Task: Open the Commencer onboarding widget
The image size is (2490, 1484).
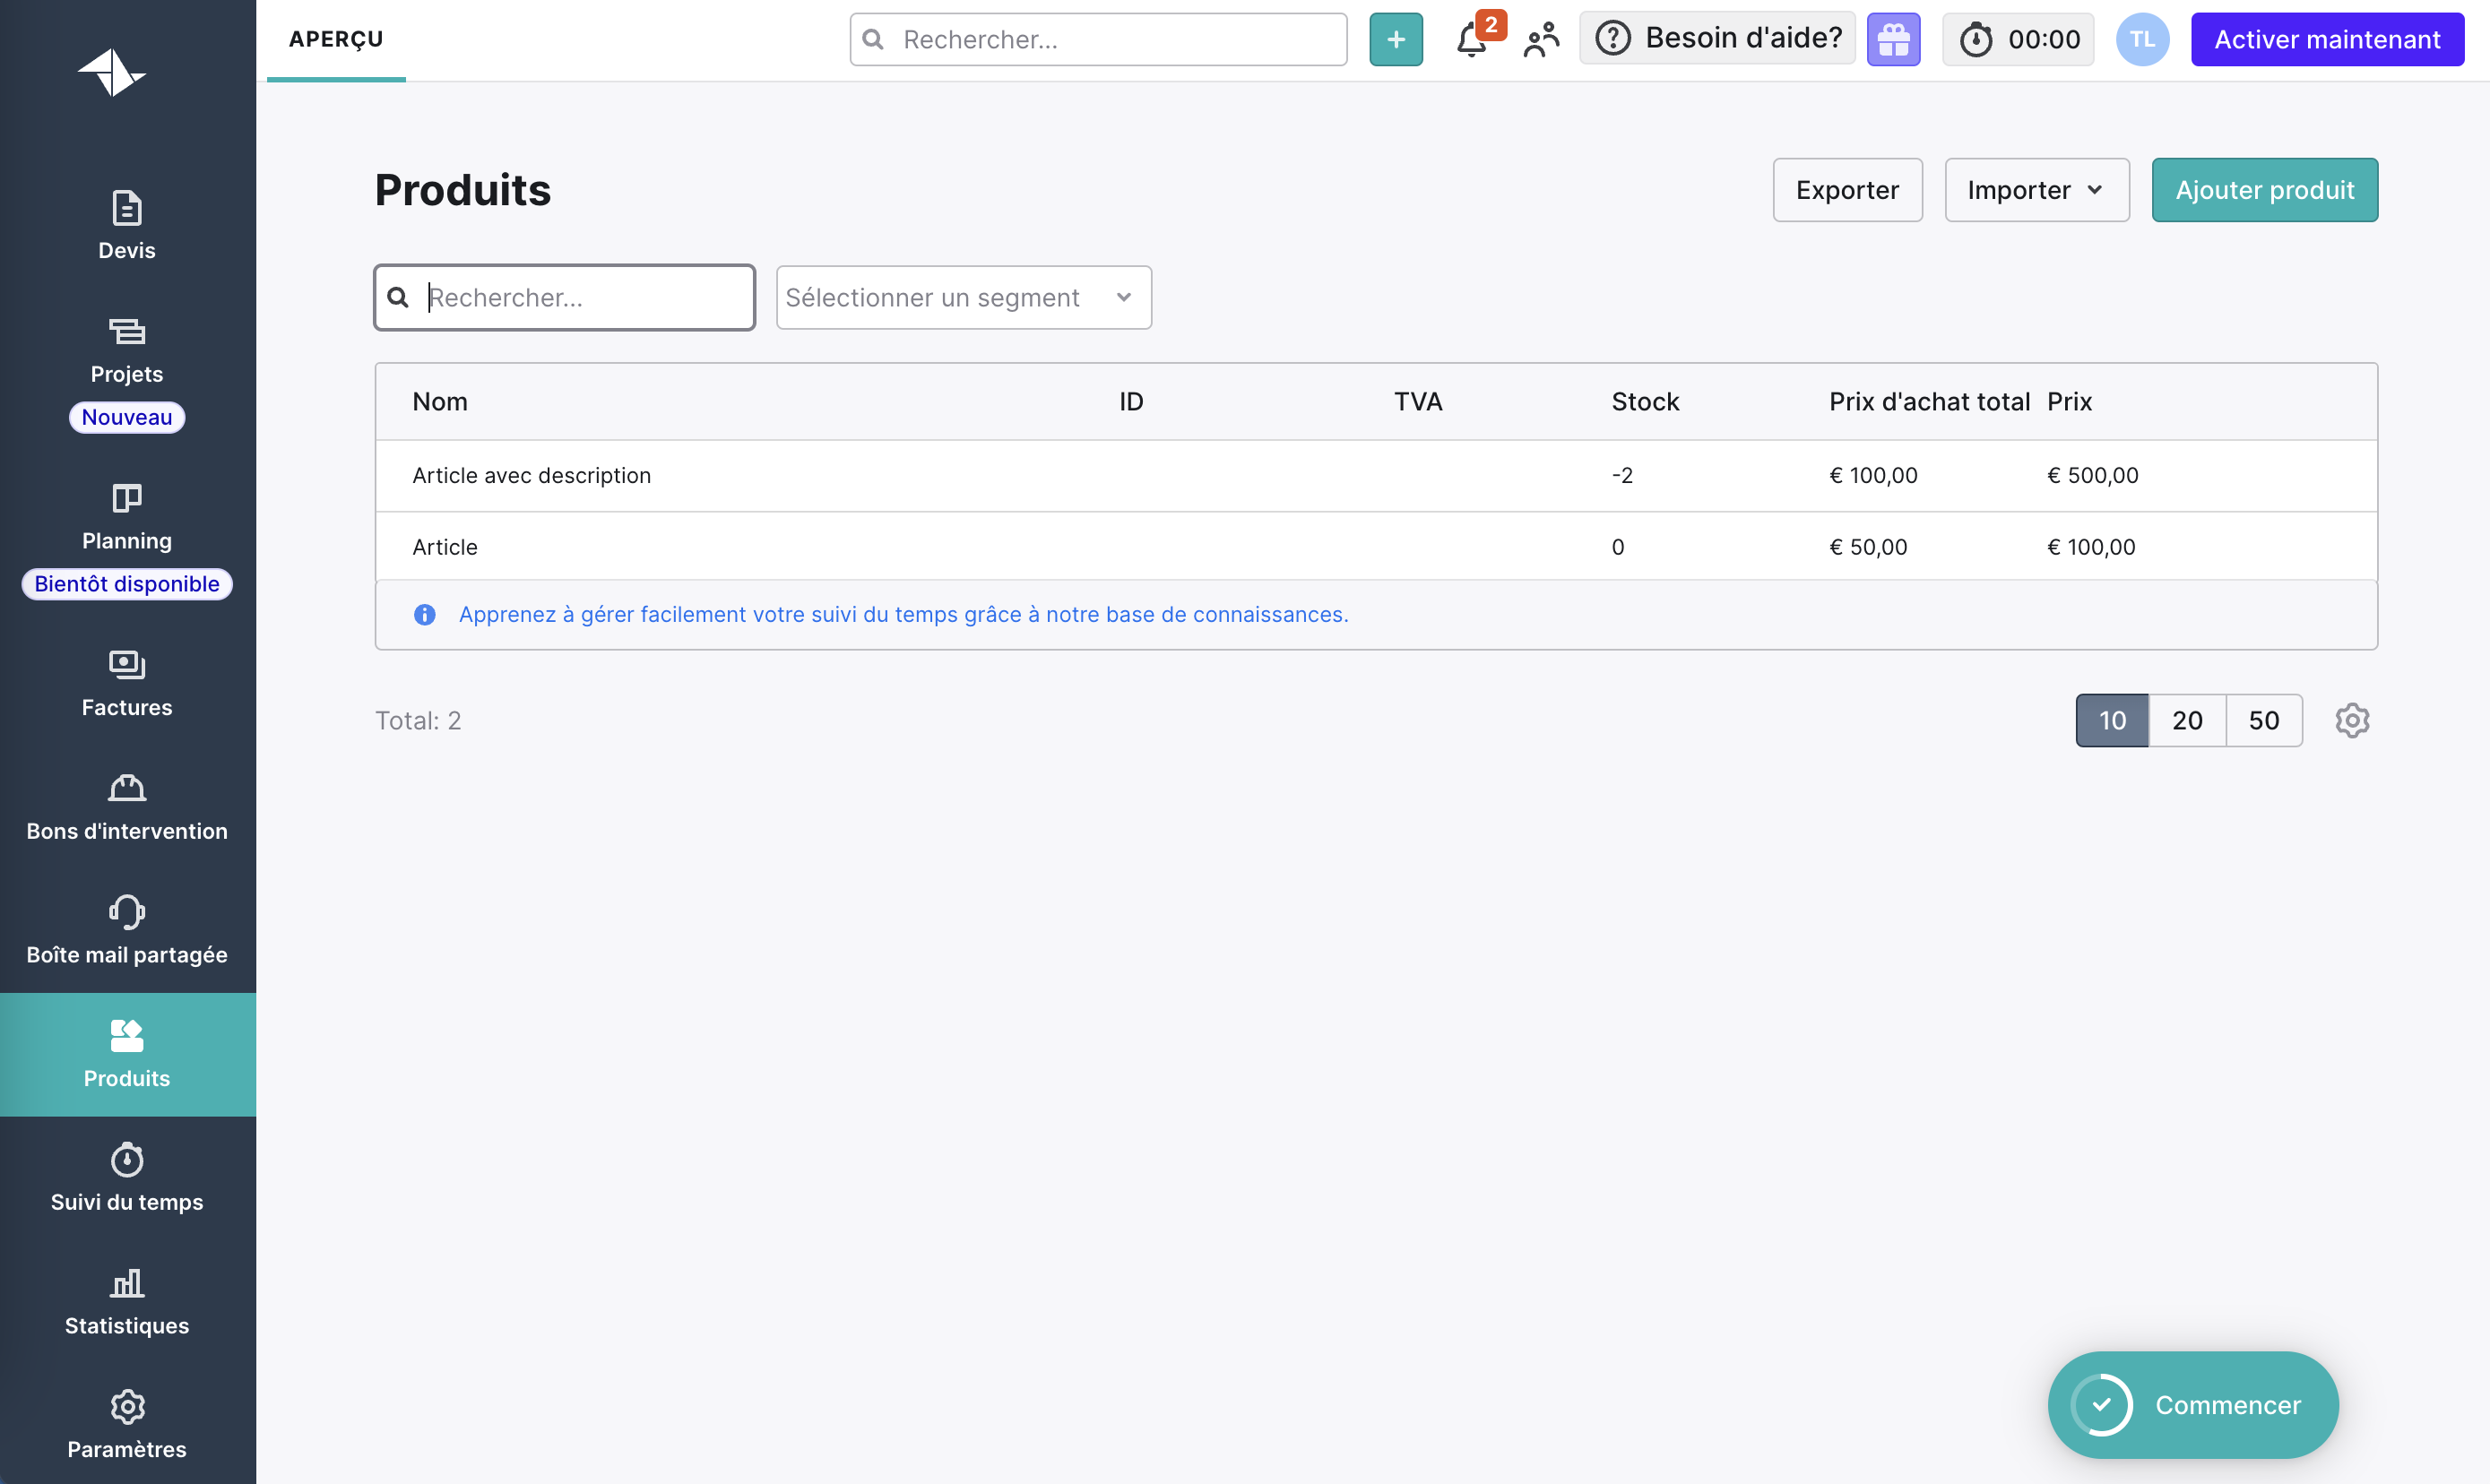Action: [2193, 1405]
